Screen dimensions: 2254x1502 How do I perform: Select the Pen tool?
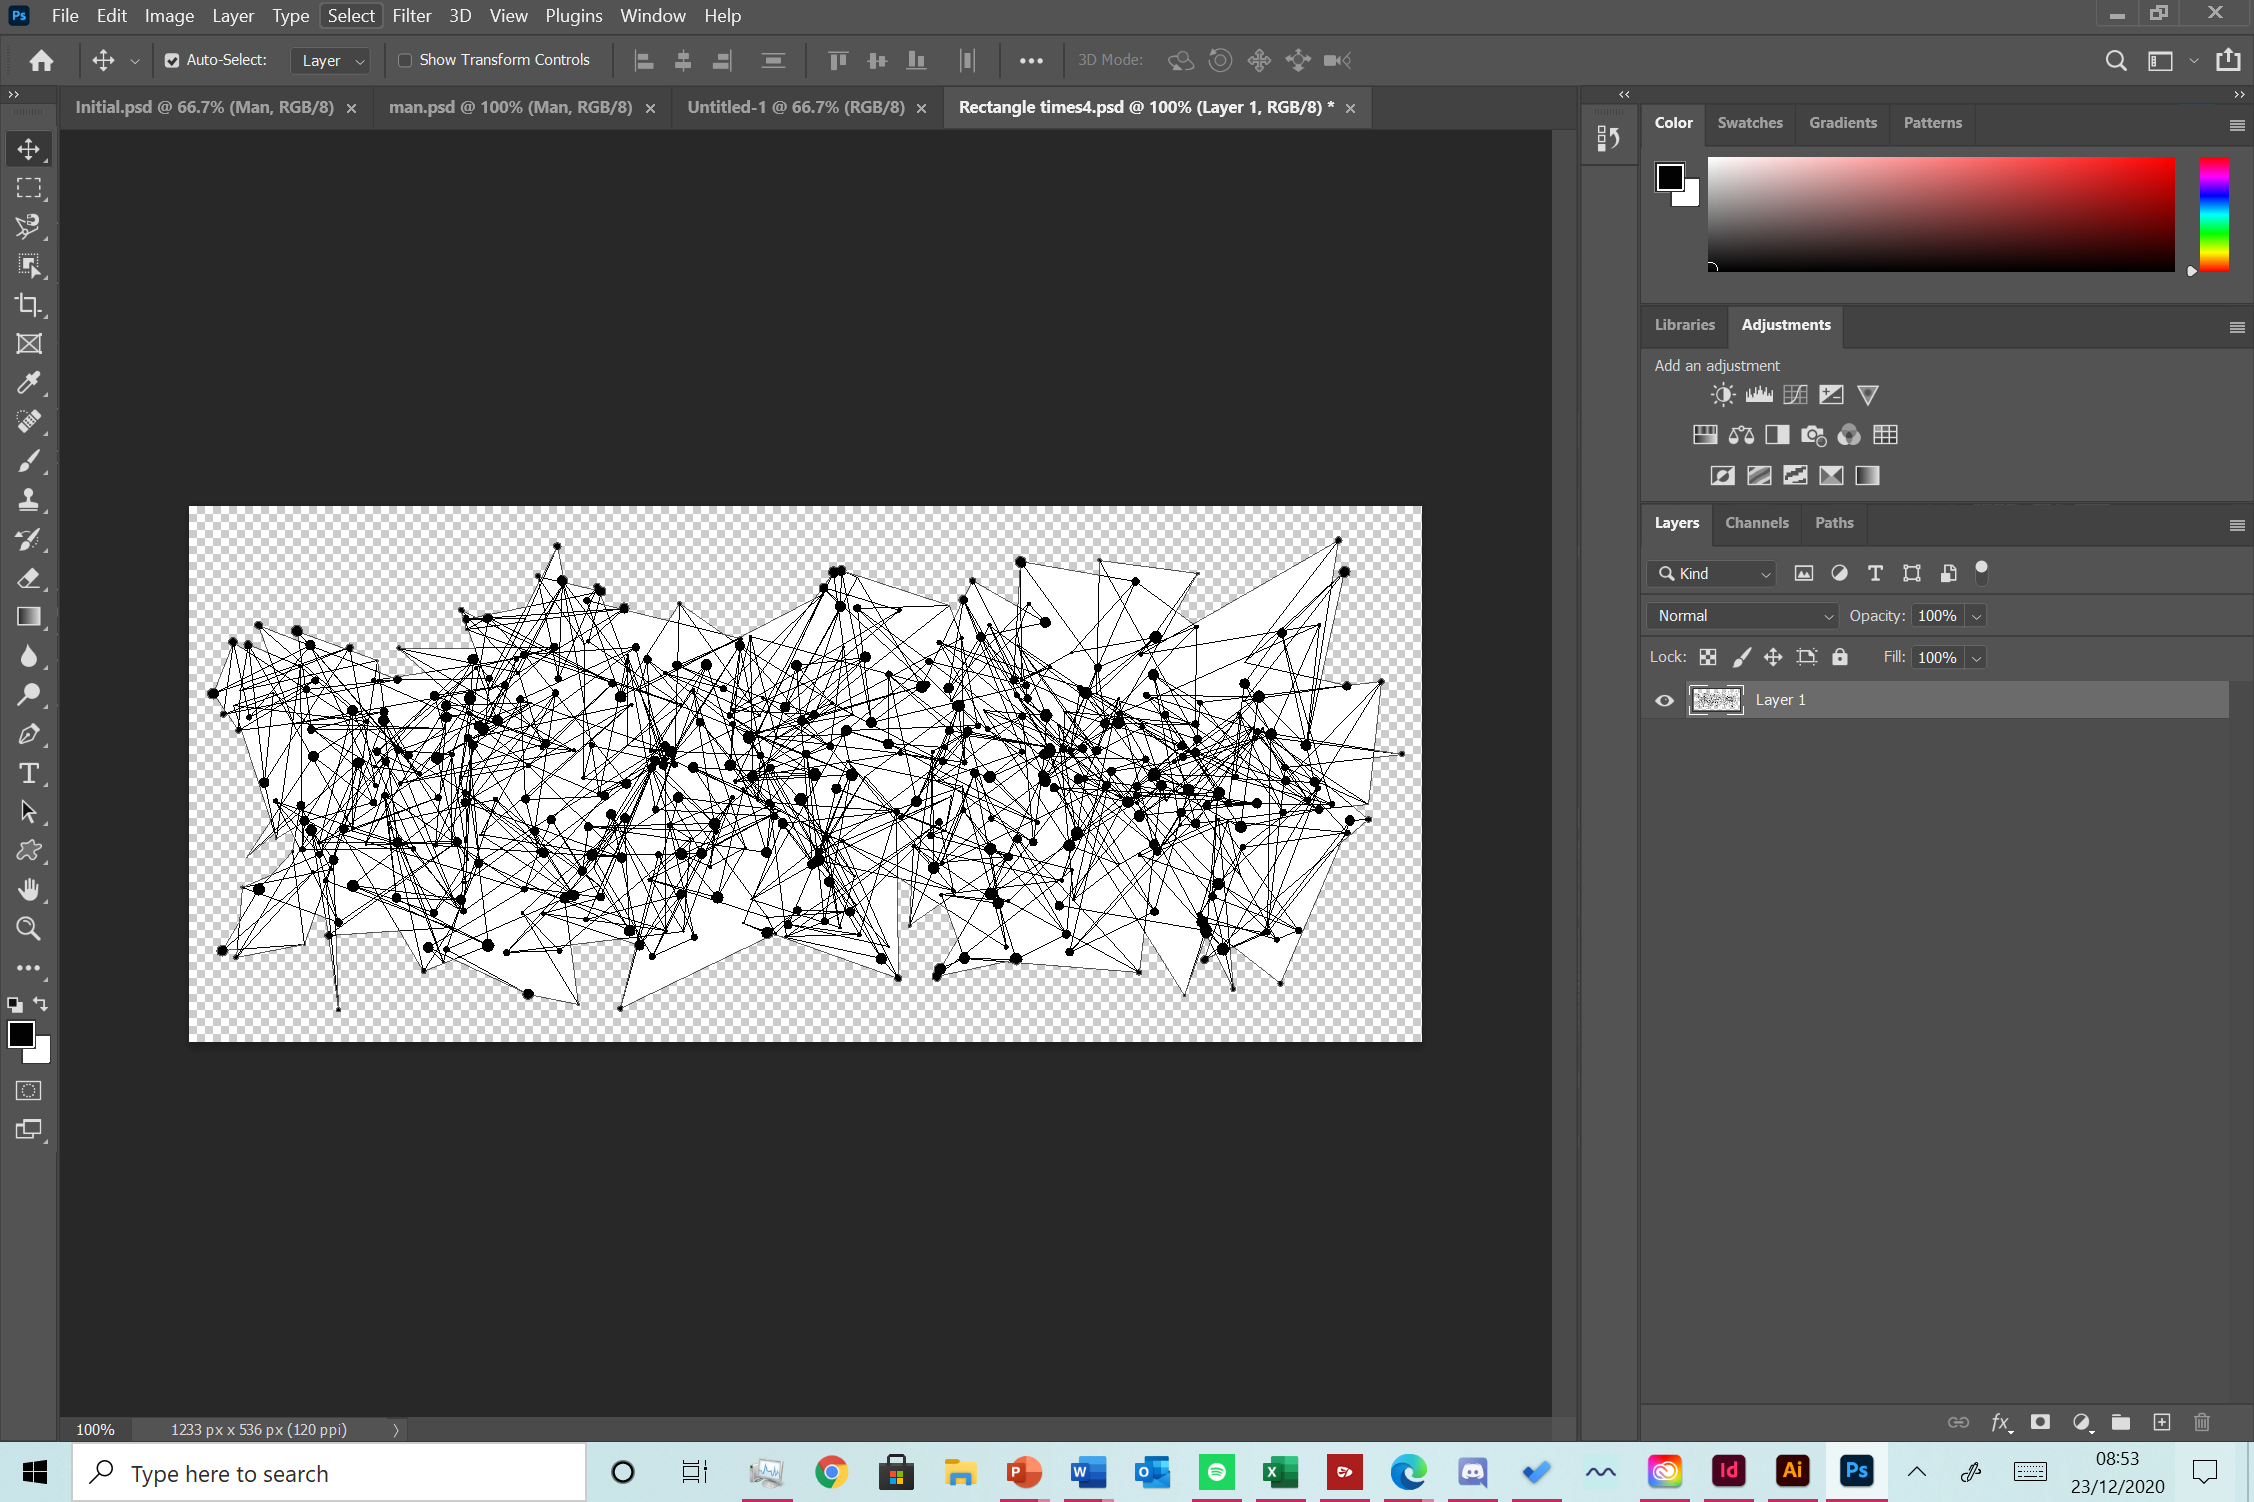[x=28, y=733]
